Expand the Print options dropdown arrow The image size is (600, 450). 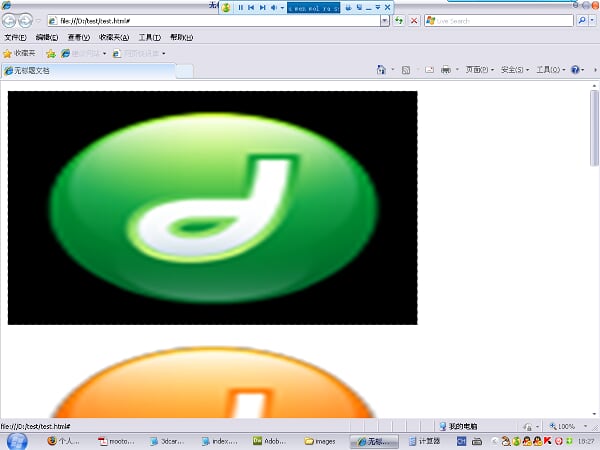(457, 70)
